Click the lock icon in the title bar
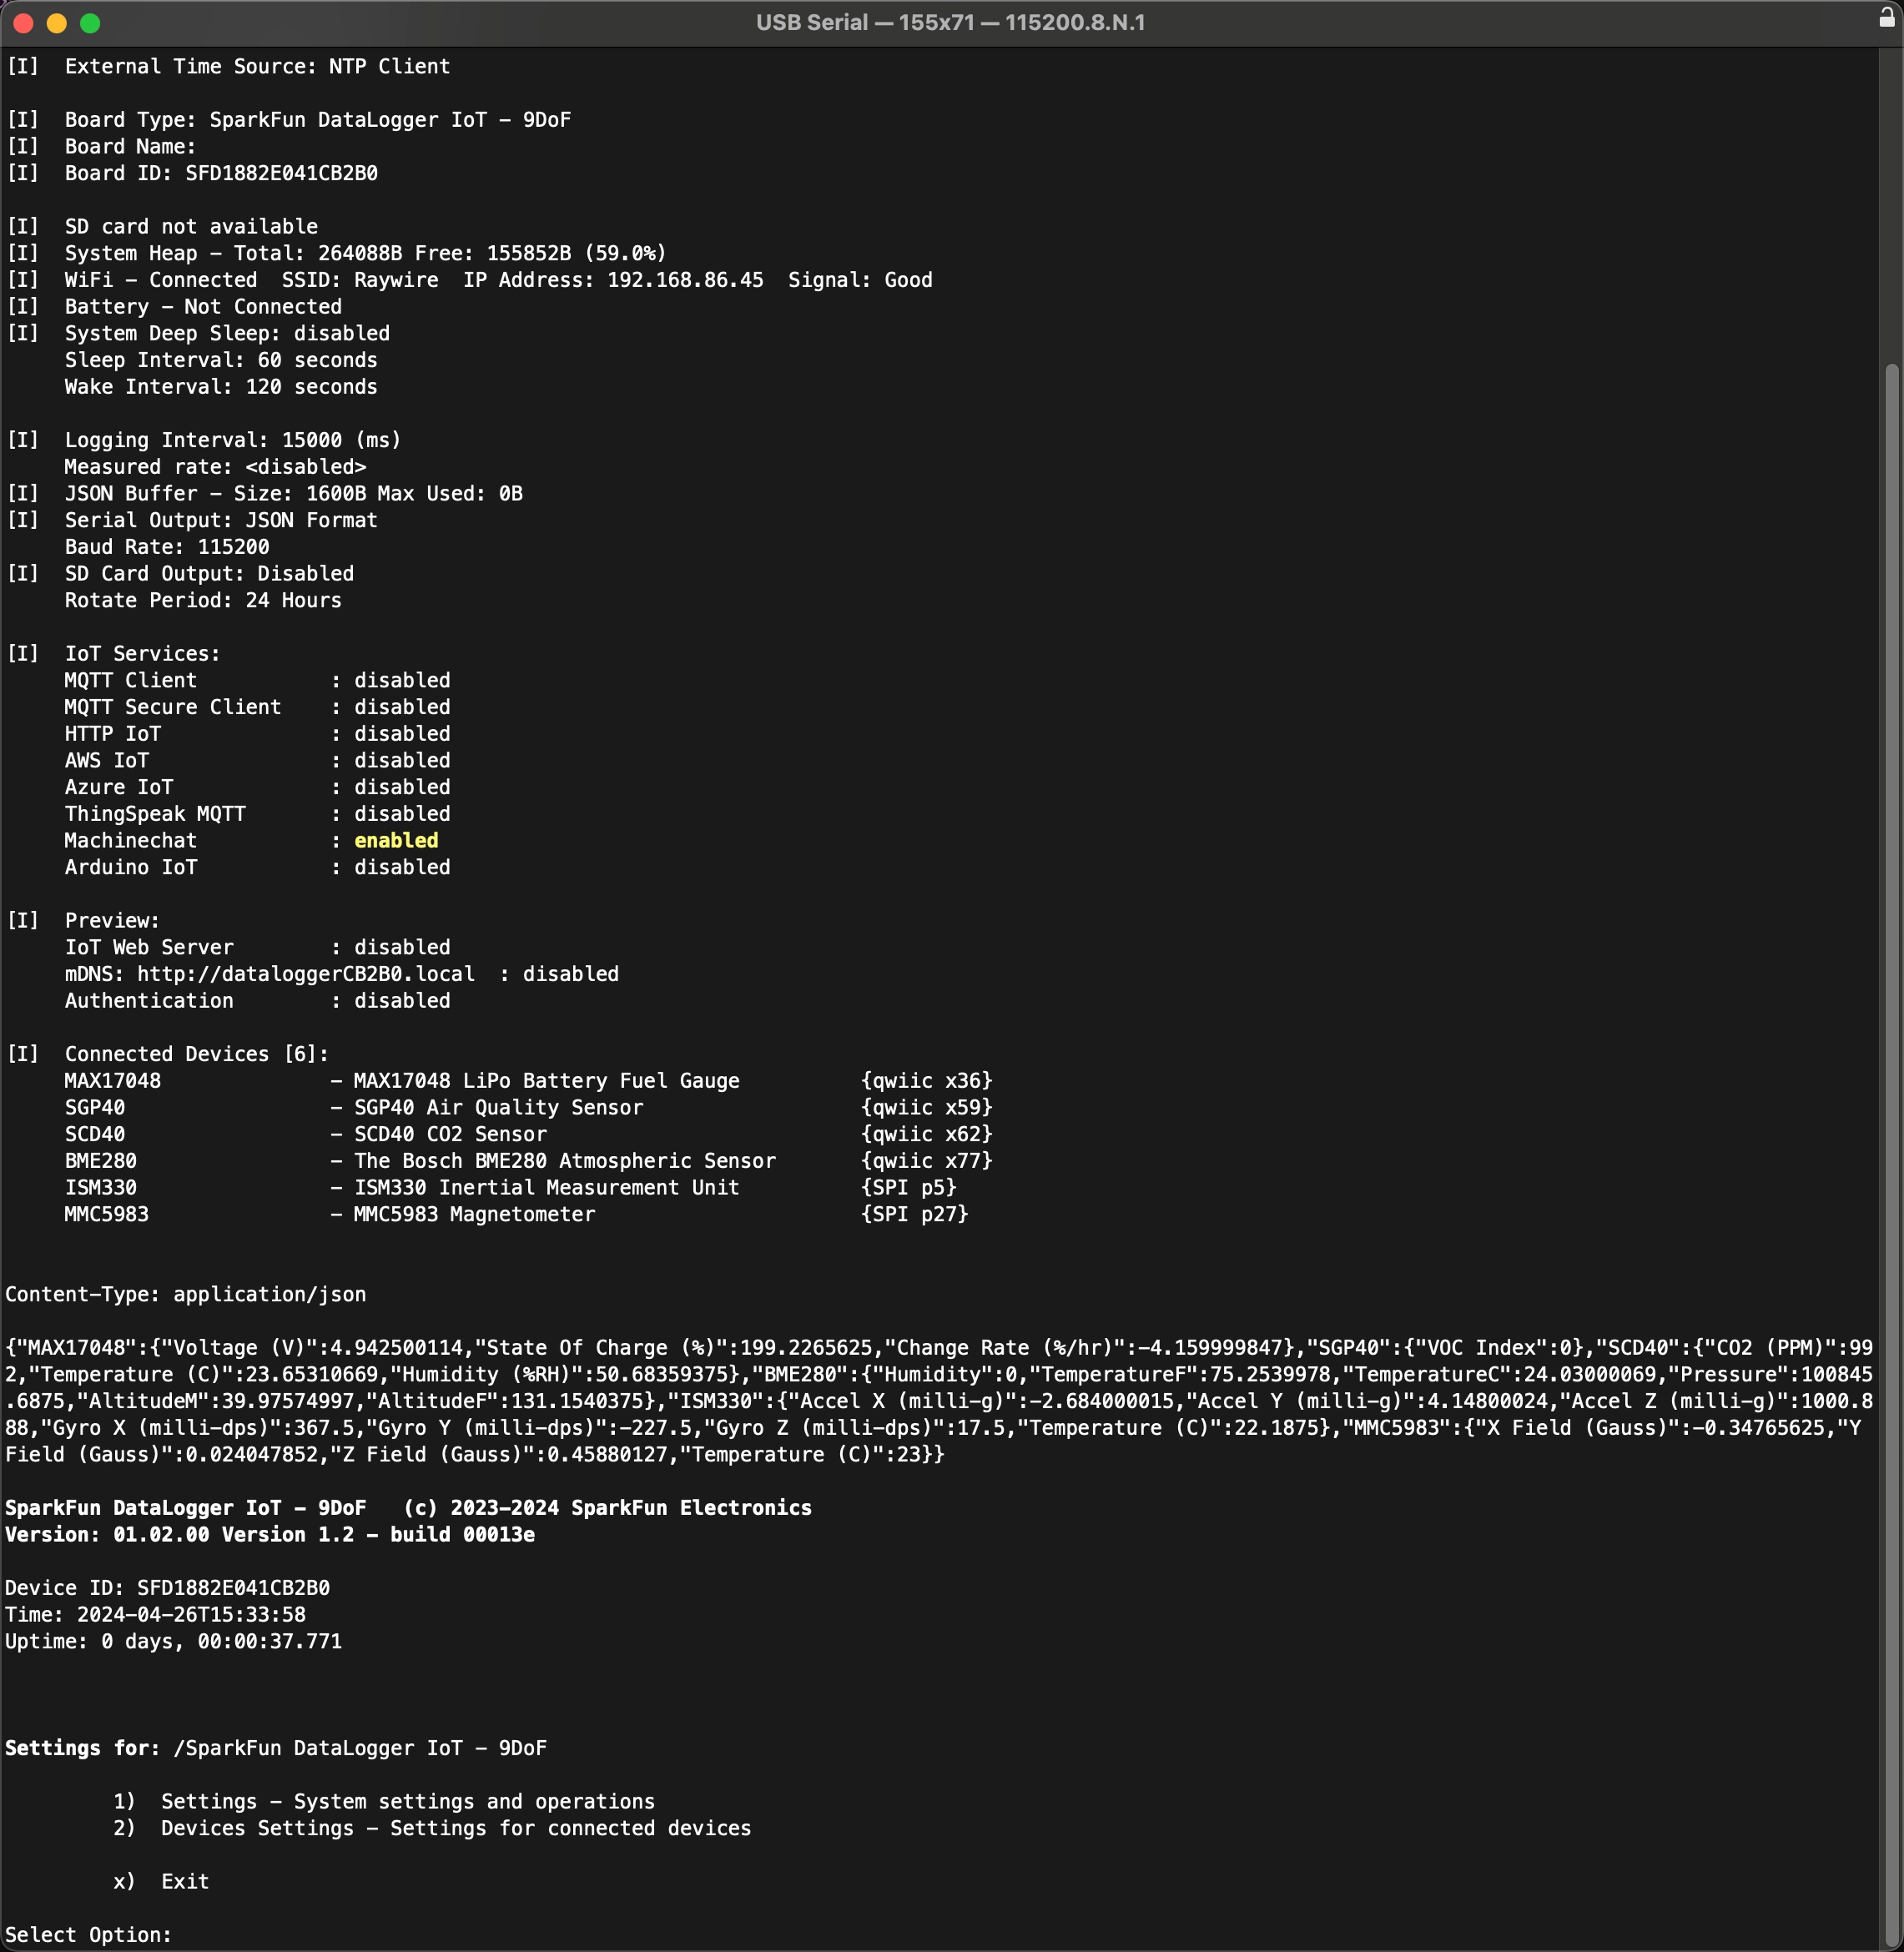This screenshot has width=1904, height=1952. [1886, 17]
